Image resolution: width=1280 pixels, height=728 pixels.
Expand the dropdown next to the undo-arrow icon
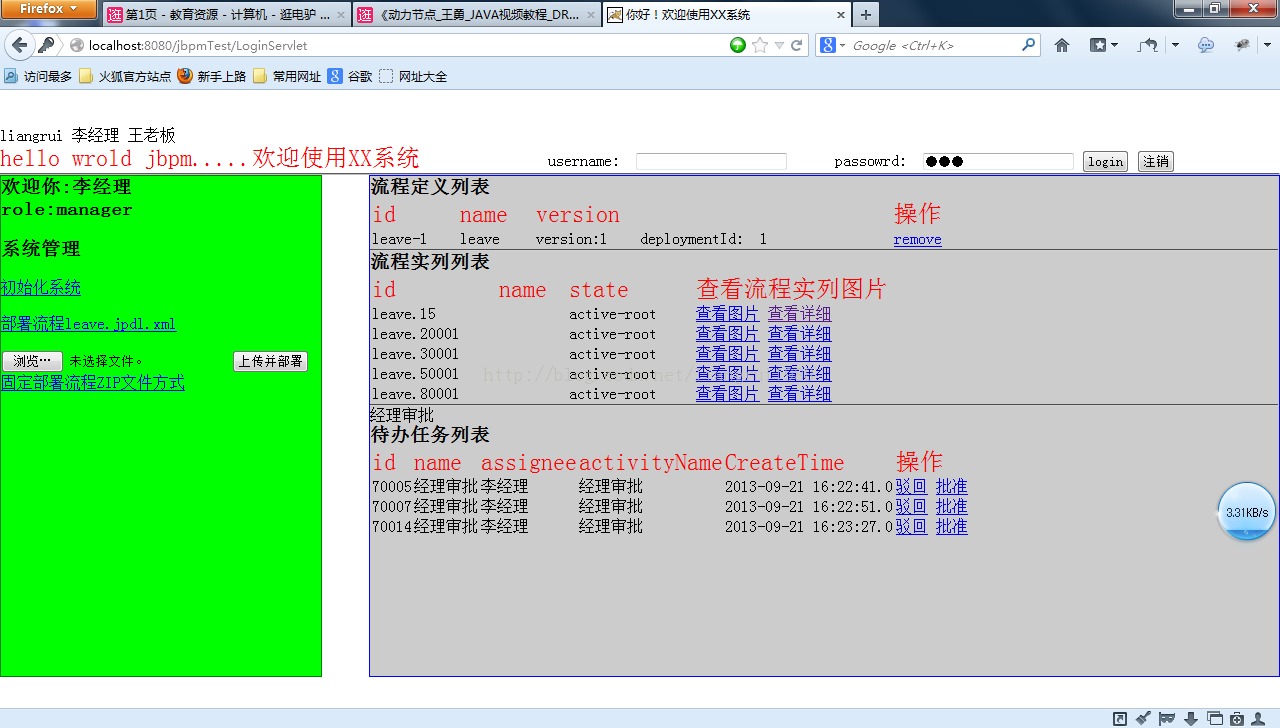1175,45
